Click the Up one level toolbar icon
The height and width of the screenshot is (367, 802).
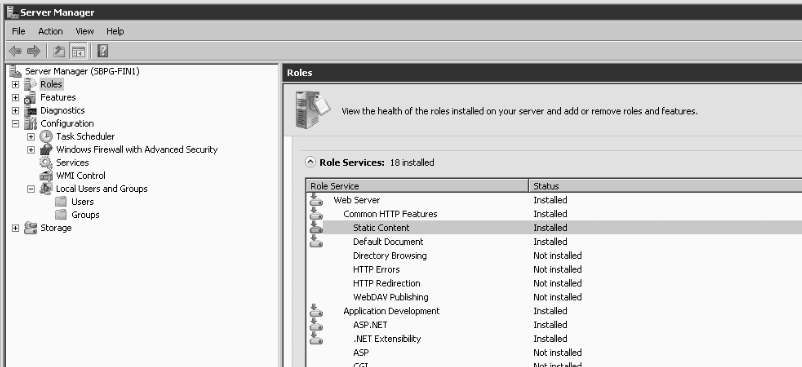coord(59,51)
